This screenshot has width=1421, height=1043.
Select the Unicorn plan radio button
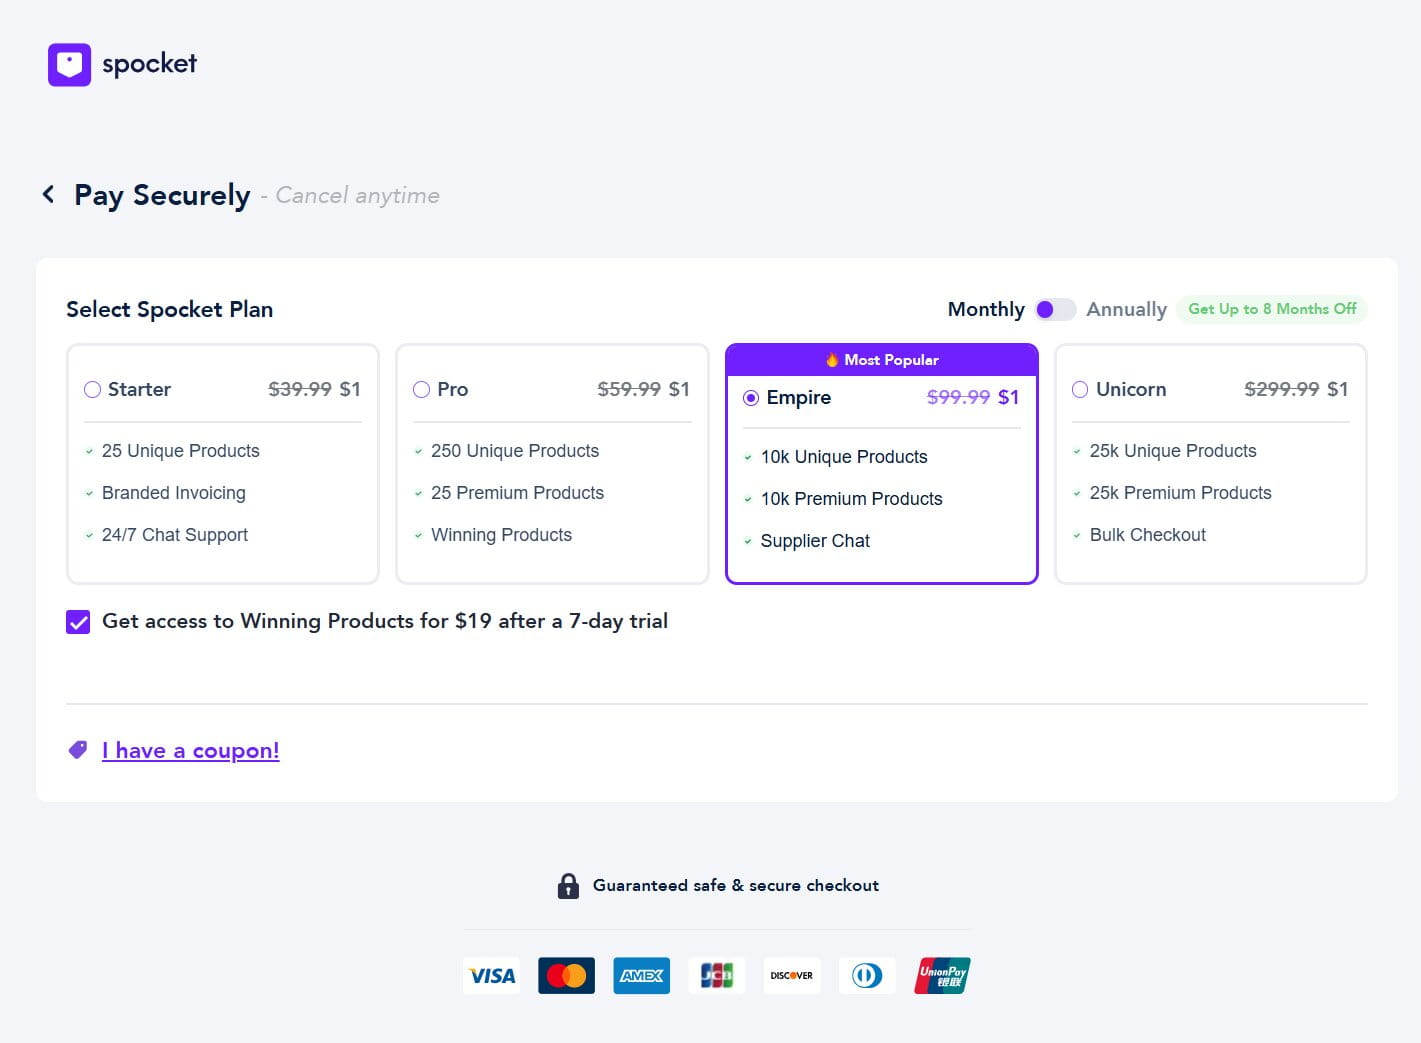point(1080,389)
